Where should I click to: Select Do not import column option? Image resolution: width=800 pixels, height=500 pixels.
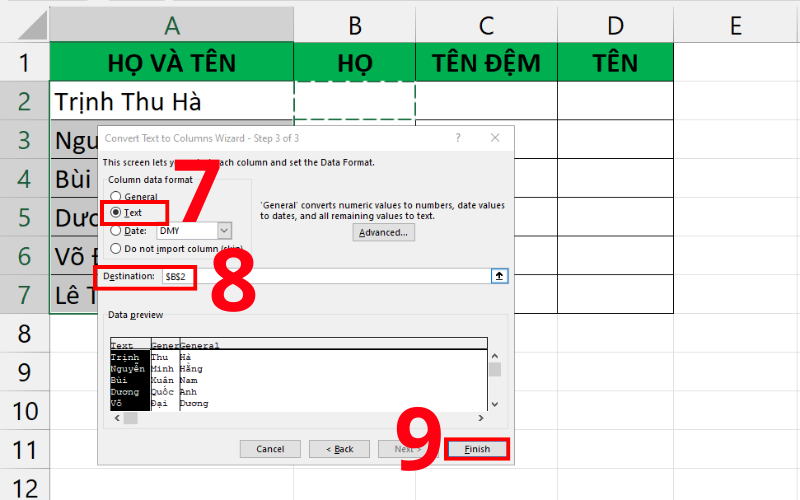(x=116, y=248)
